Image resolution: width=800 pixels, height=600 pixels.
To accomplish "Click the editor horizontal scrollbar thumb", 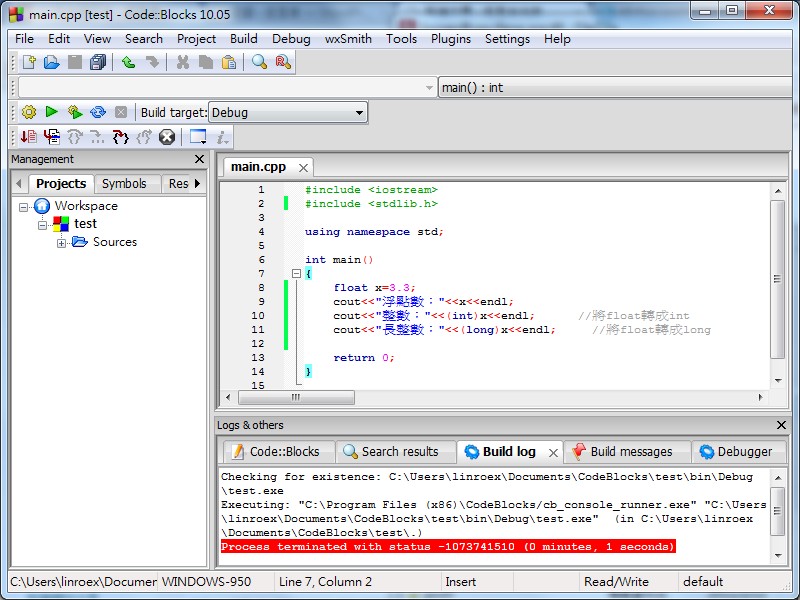I will coord(296,397).
